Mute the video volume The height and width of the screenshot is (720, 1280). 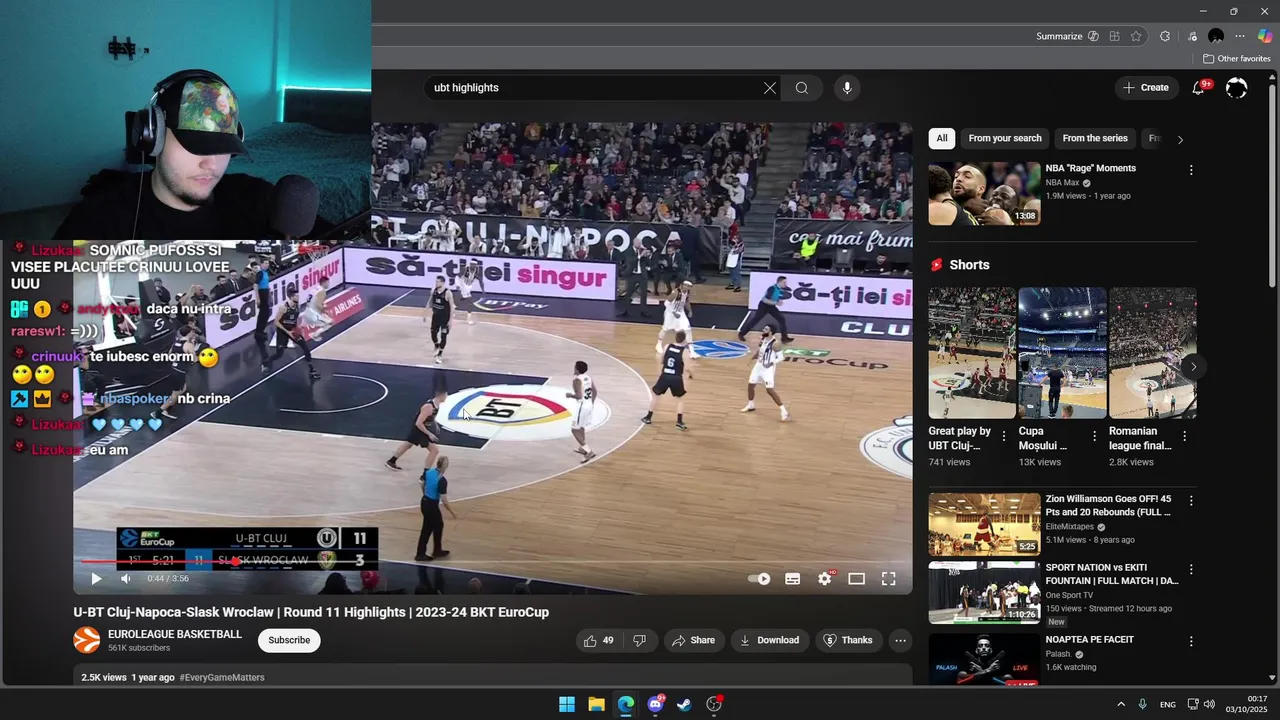click(x=126, y=578)
